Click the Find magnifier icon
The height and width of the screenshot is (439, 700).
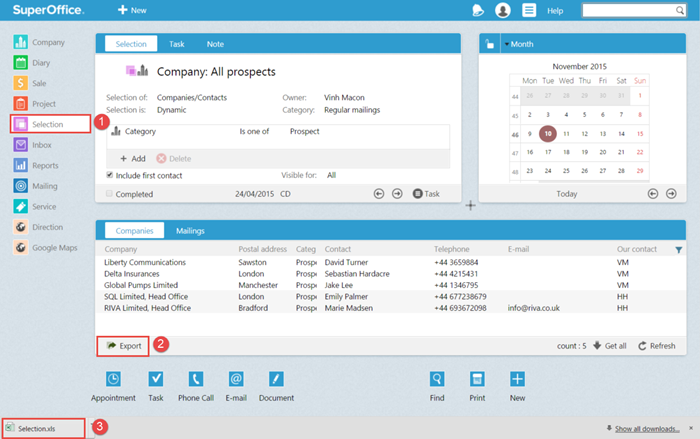pos(437,379)
